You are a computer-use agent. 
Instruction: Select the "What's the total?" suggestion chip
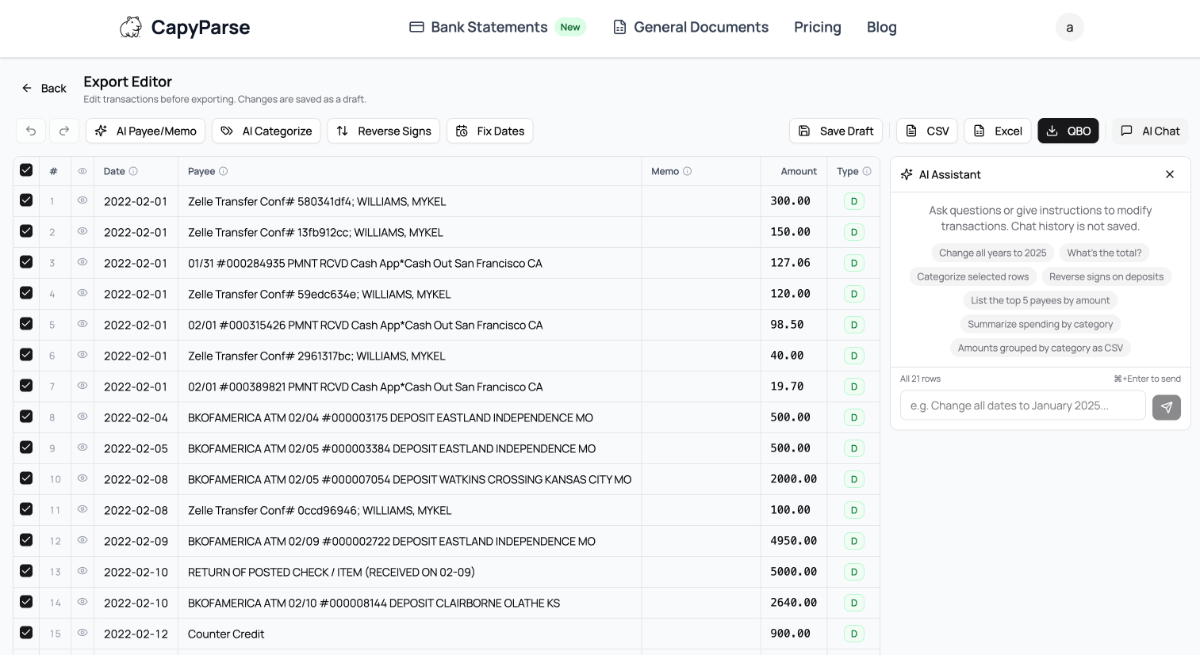click(x=1104, y=253)
